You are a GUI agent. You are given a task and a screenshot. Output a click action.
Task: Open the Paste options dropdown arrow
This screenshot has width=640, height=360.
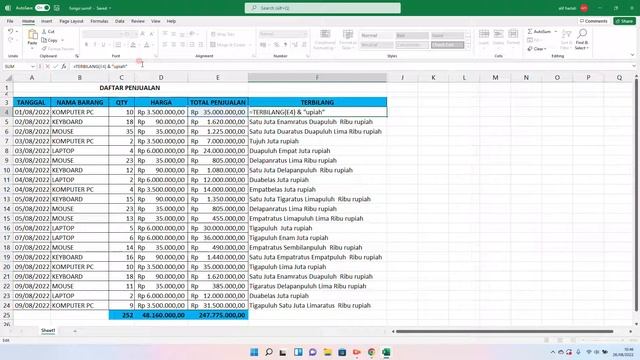[x=32, y=48]
